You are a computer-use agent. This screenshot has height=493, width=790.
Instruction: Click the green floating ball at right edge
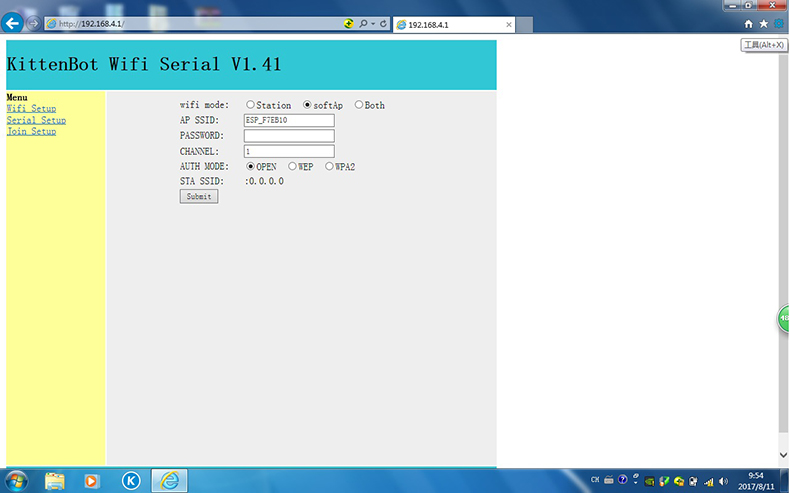(783, 318)
